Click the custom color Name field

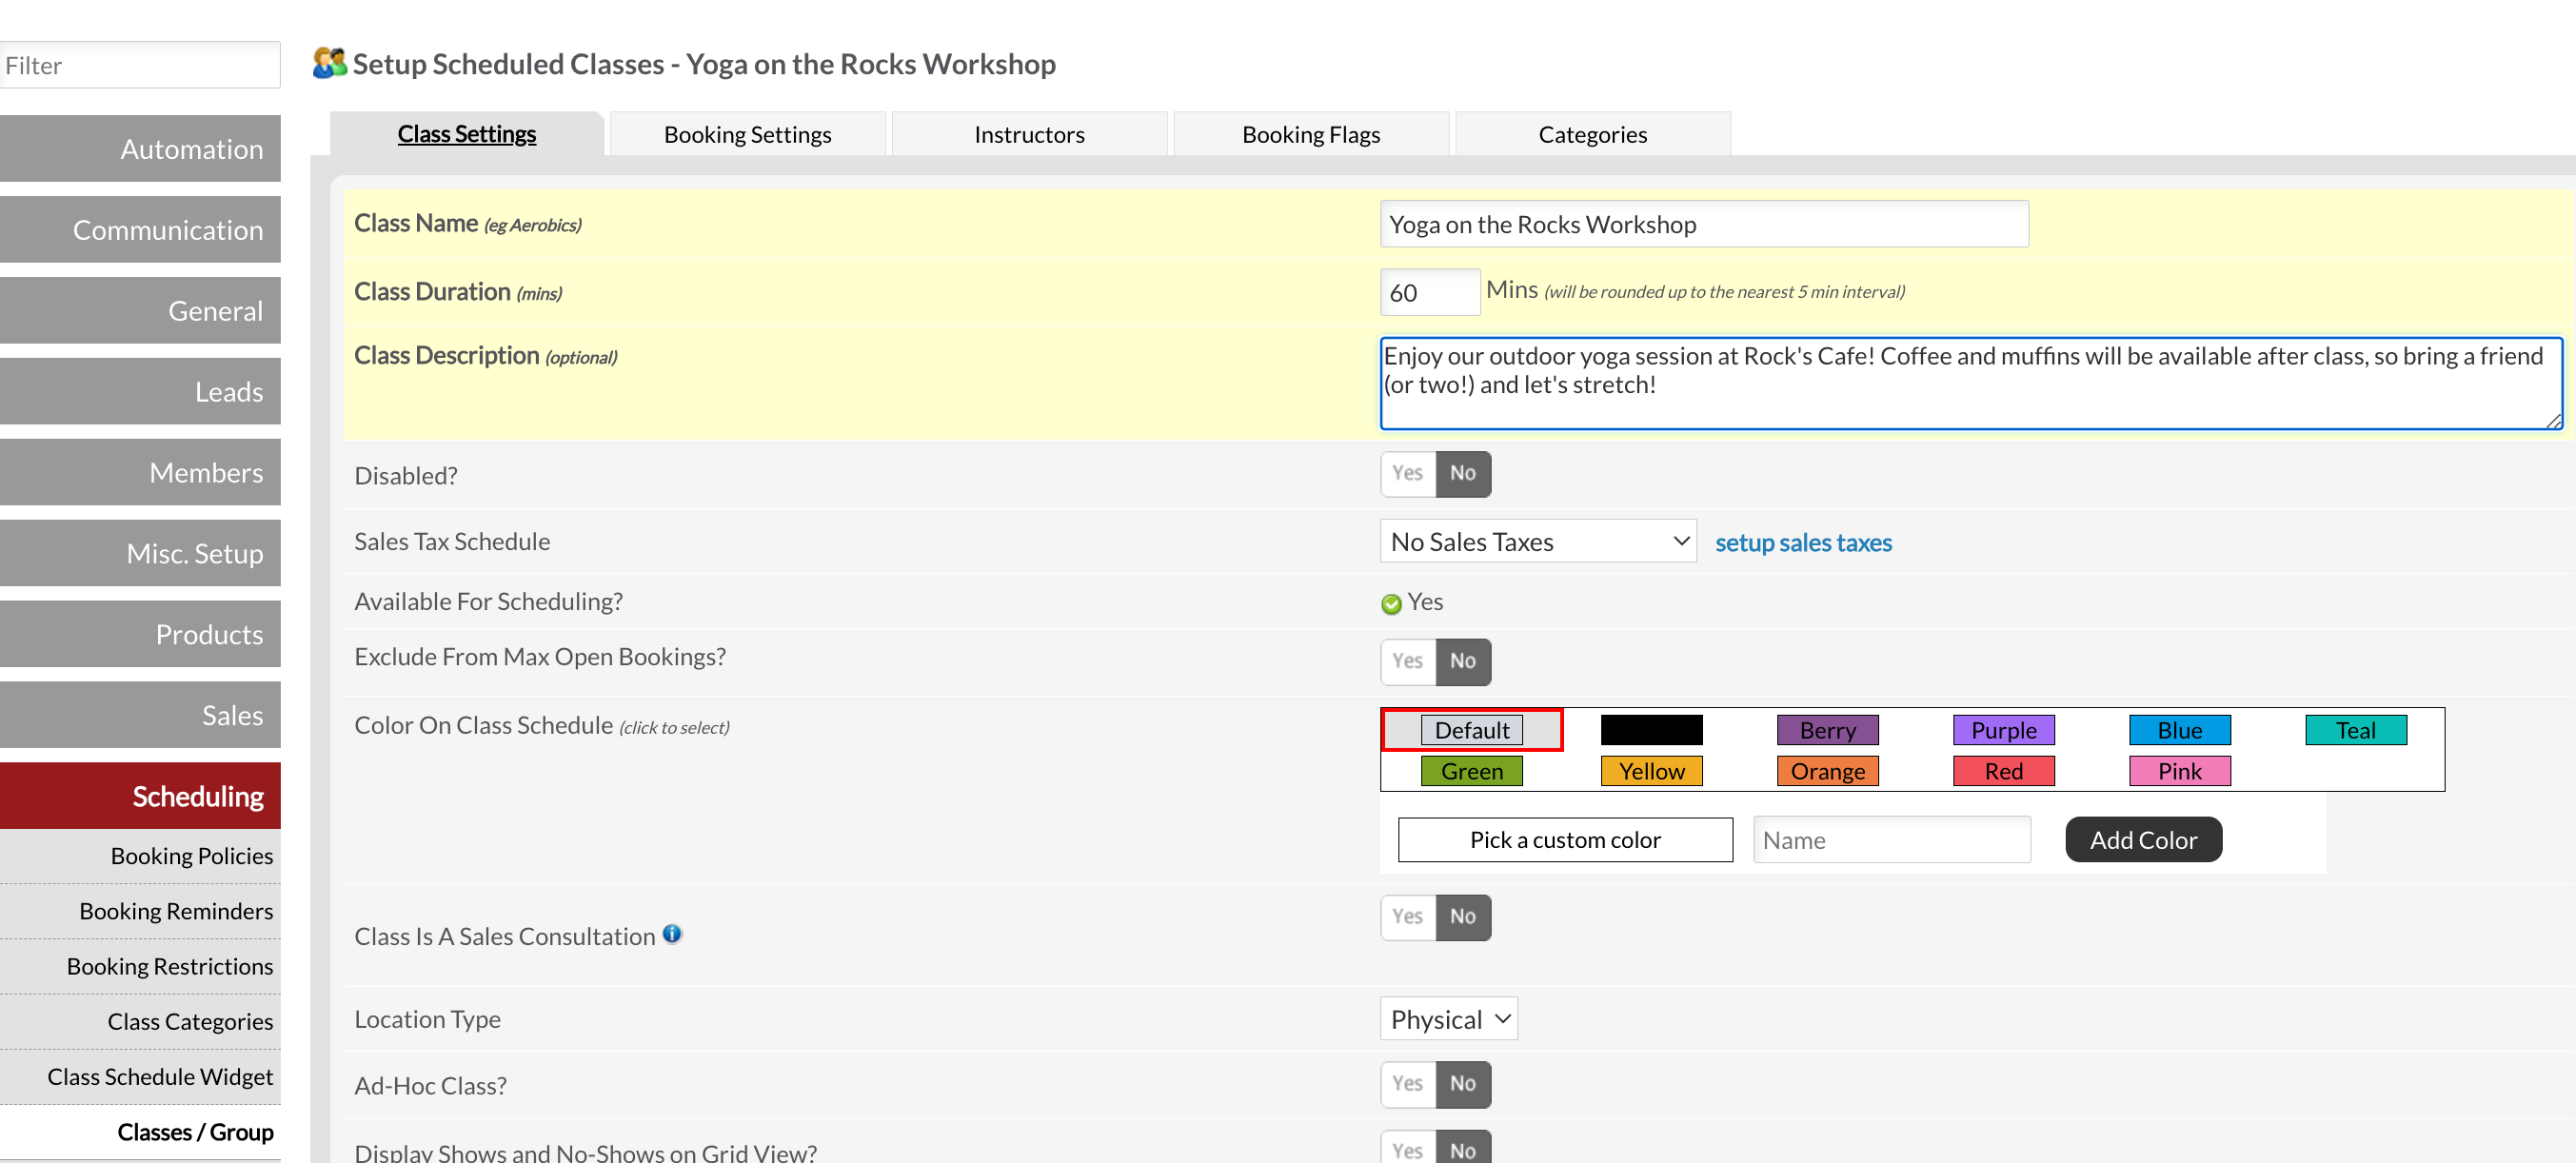1891,840
